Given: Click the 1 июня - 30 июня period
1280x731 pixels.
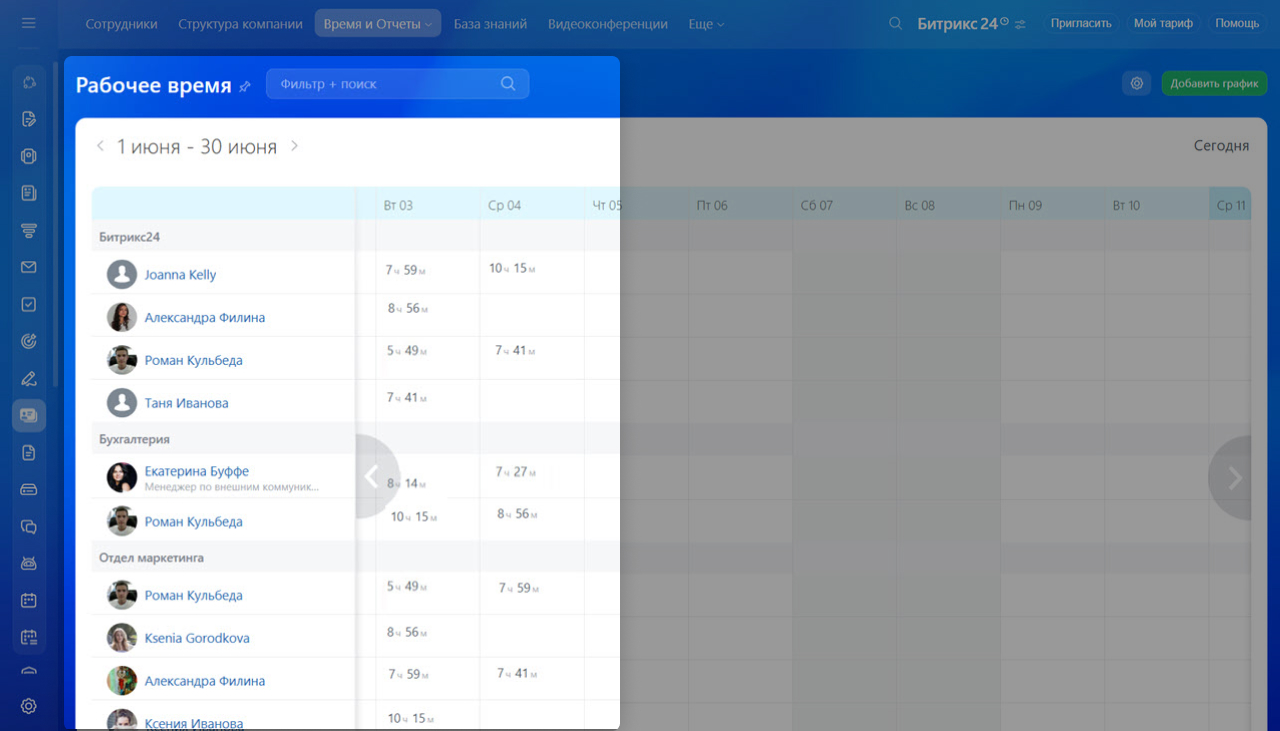Looking at the screenshot, I should tap(197, 146).
